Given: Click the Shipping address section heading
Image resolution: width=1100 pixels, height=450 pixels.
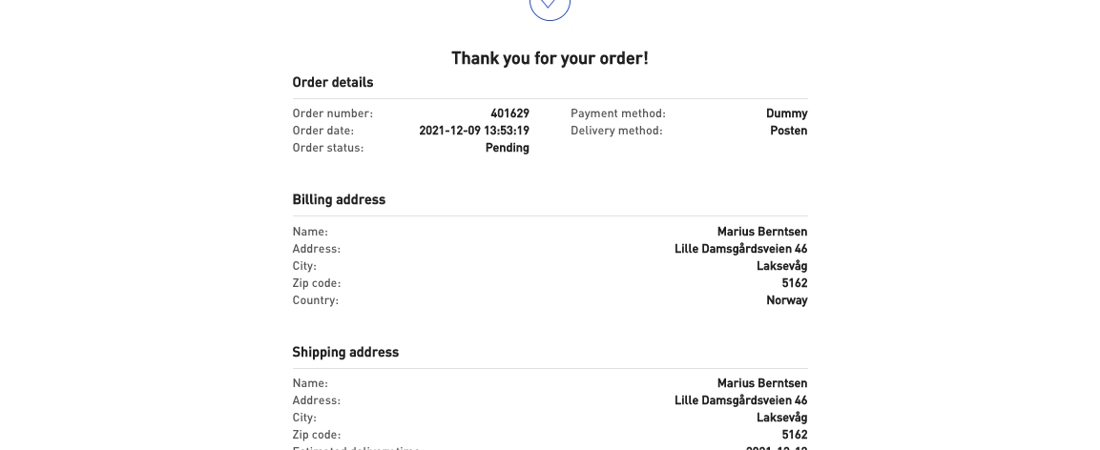Looking at the screenshot, I should 345,352.
